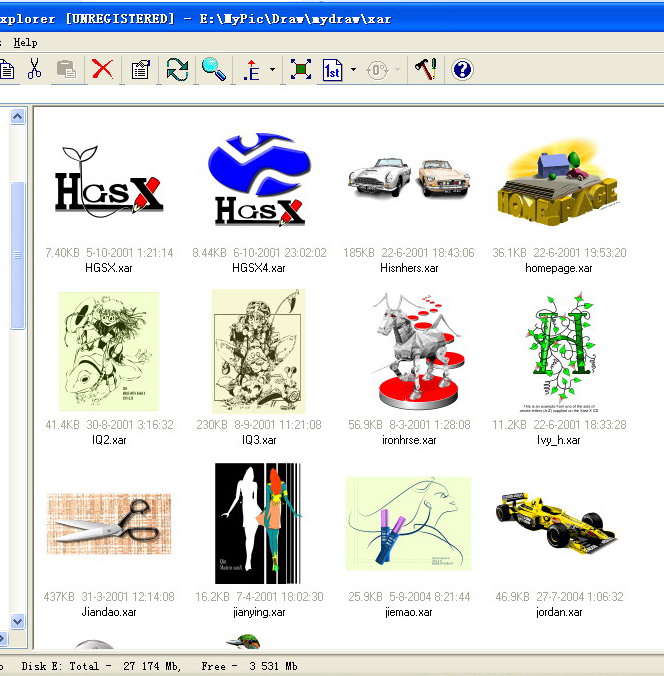Open options via hammer tools icon
The image size is (664, 676).
pos(426,69)
